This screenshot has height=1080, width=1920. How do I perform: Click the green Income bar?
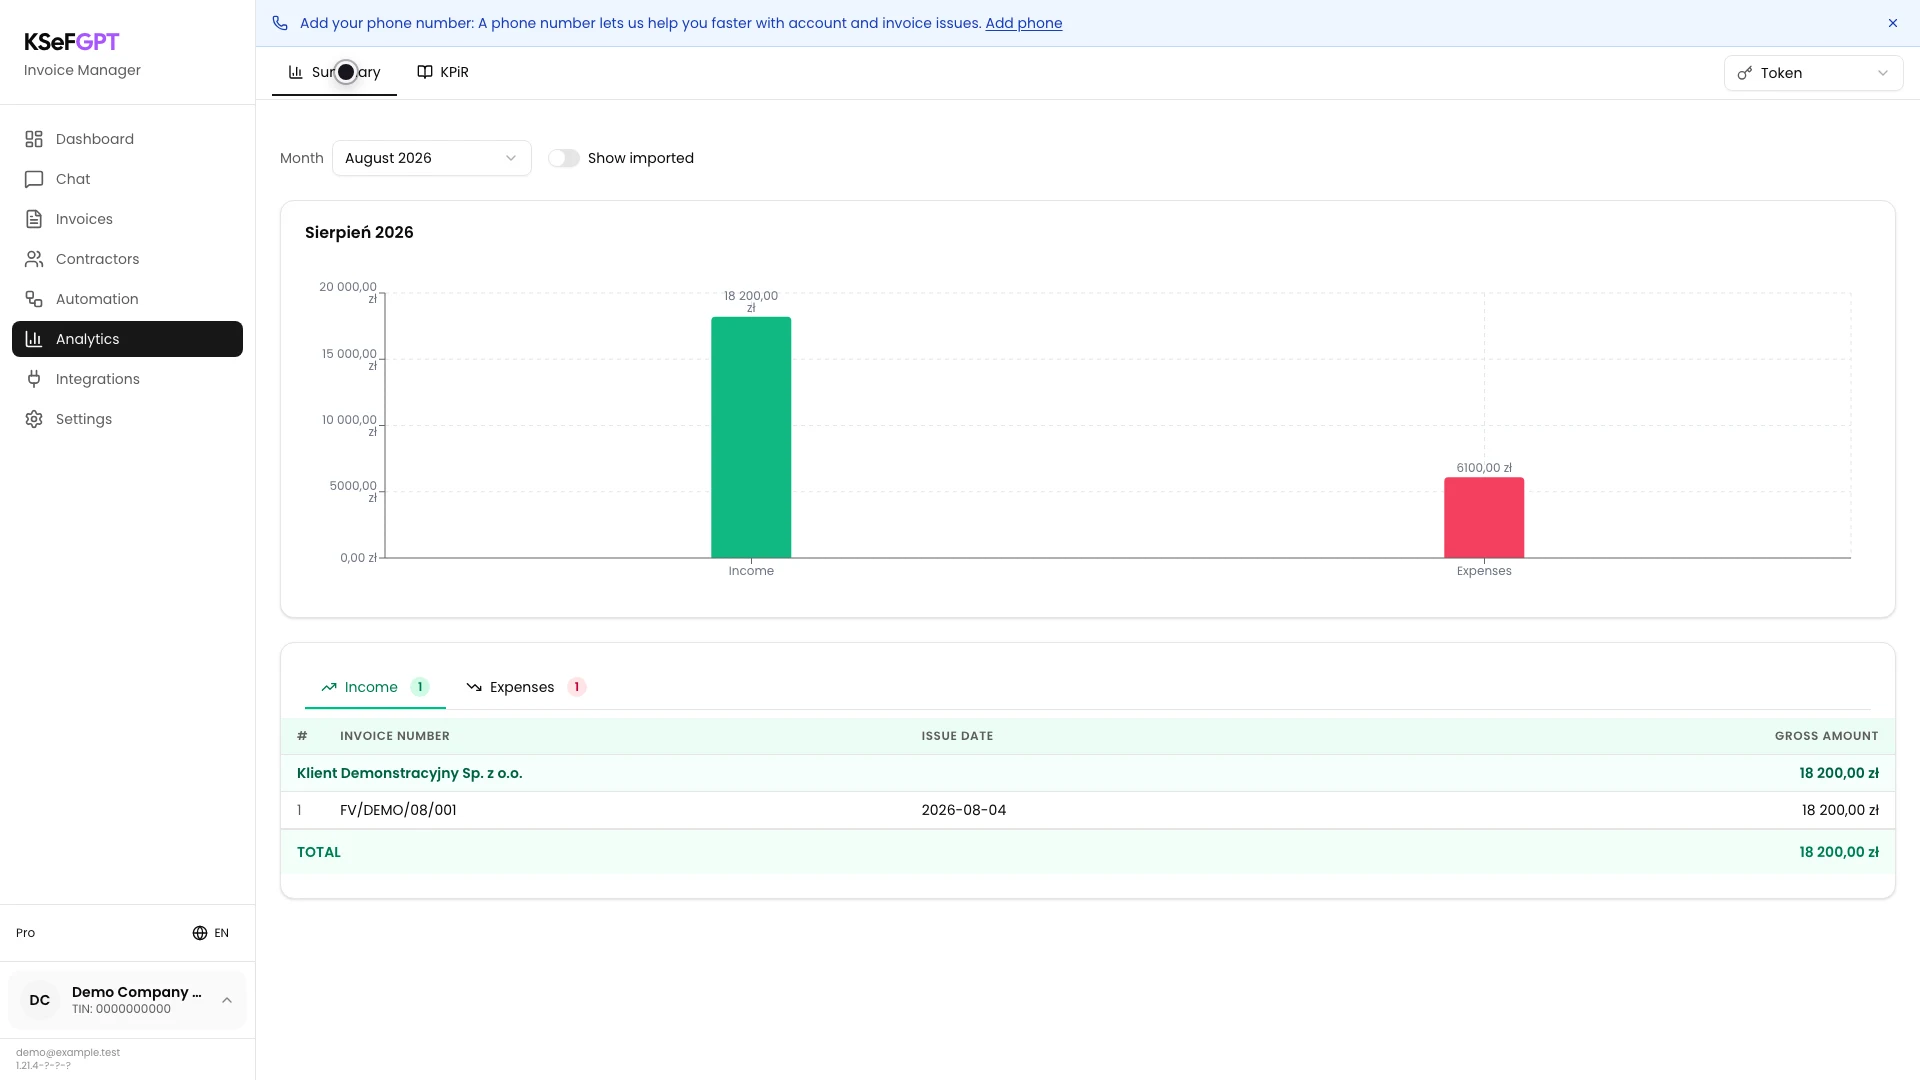tap(751, 437)
